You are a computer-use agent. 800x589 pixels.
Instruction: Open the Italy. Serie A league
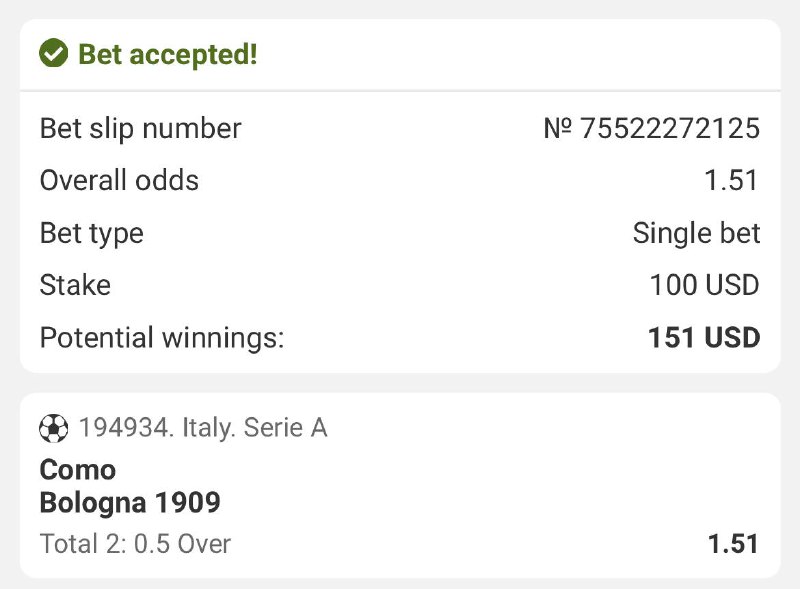point(254,428)
